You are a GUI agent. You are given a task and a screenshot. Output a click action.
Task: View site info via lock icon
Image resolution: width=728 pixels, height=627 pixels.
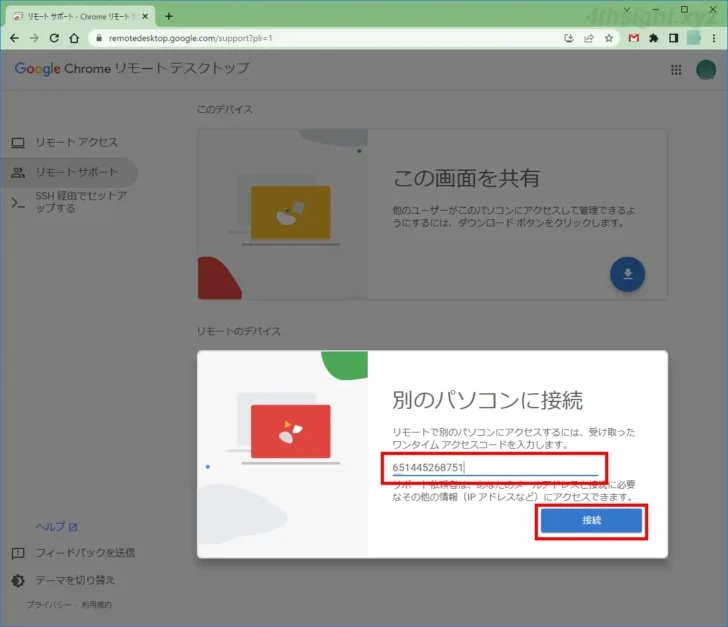point(99,38)
